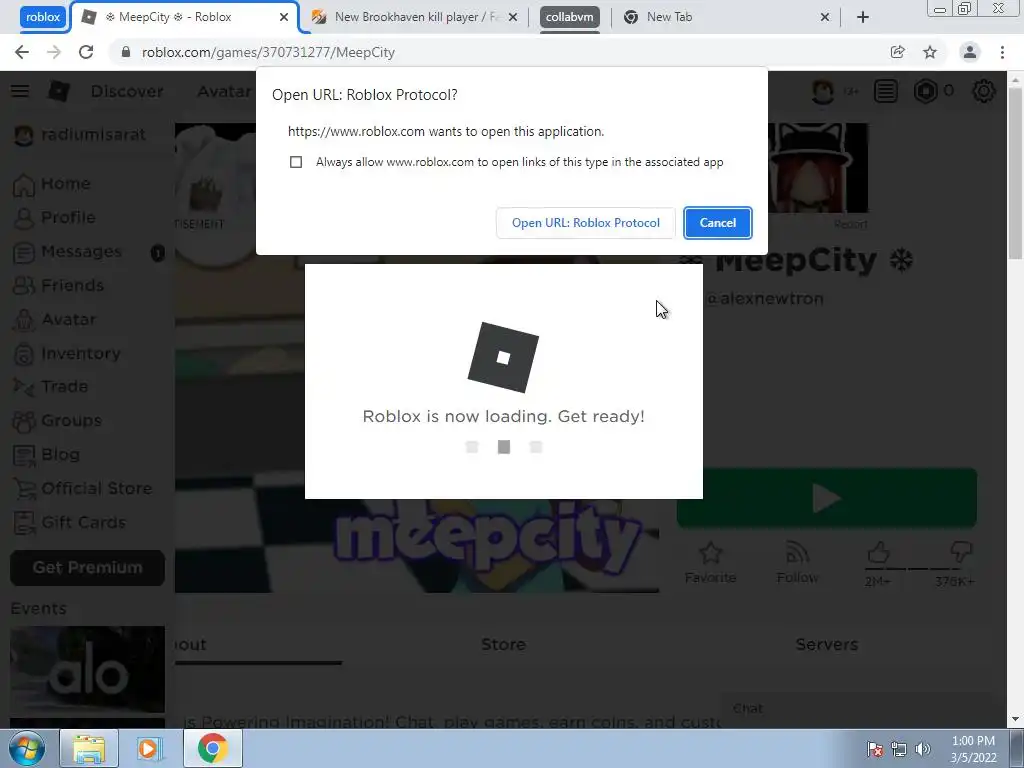This screenshot has width=1024, height=768.
Task: Check the always allow www.roblox.com checkbox
Action: click(296, 162)
